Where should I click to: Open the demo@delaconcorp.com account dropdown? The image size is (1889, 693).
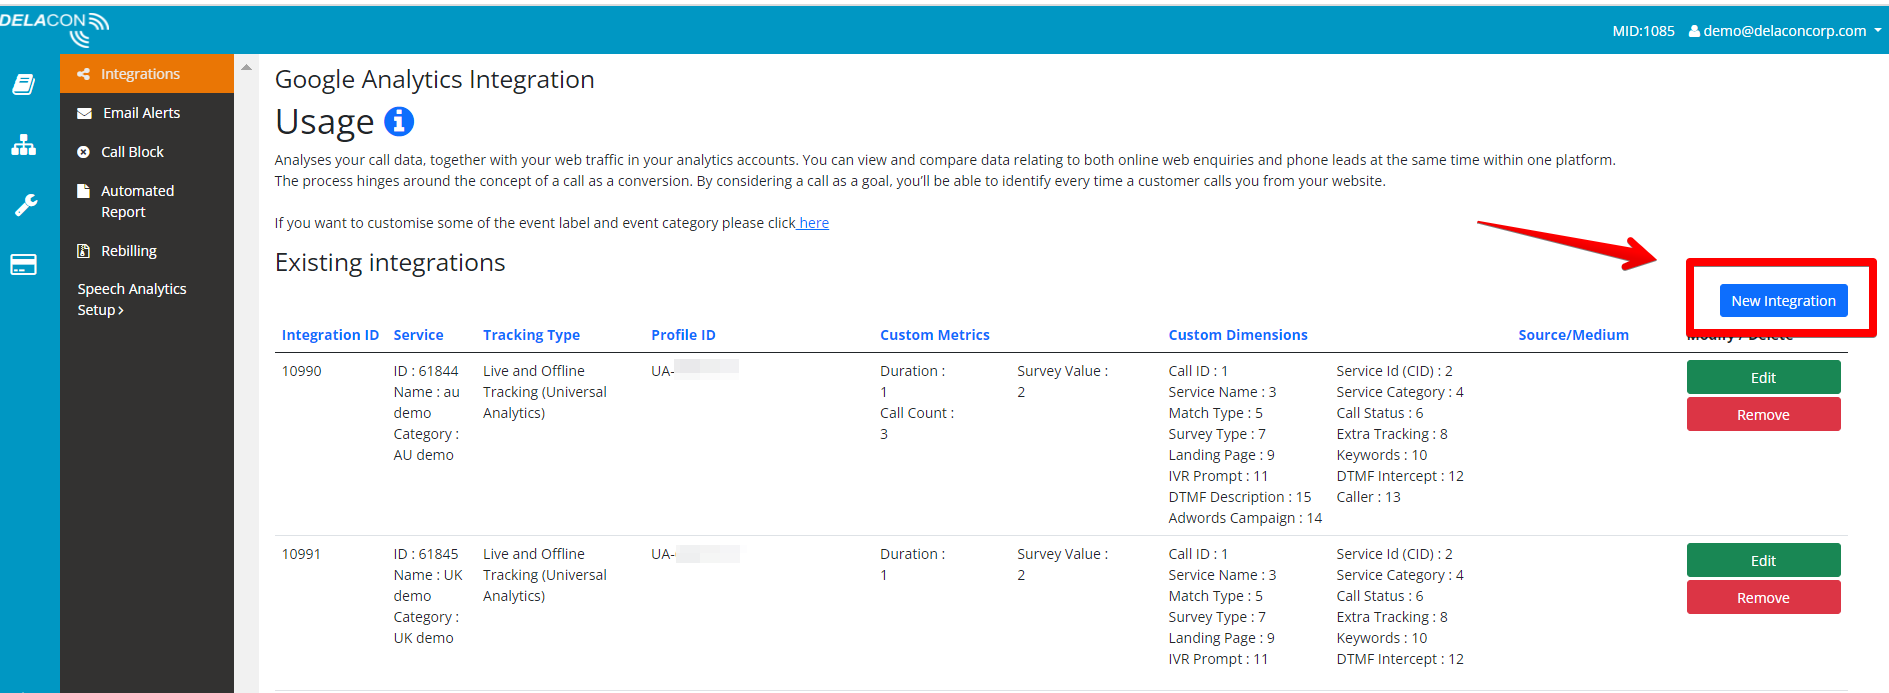click(1785, 31)
